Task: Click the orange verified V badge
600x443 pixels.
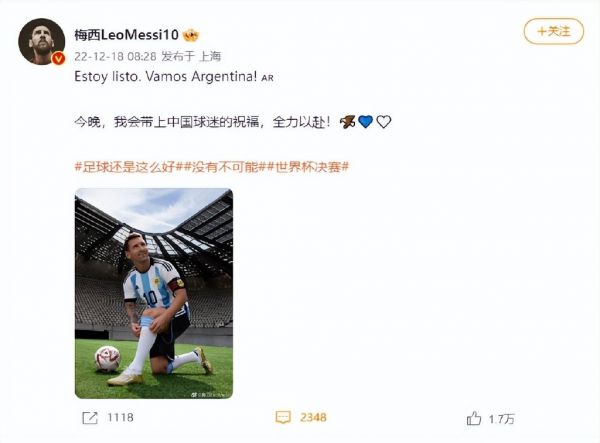Action: tap(59, 59)
